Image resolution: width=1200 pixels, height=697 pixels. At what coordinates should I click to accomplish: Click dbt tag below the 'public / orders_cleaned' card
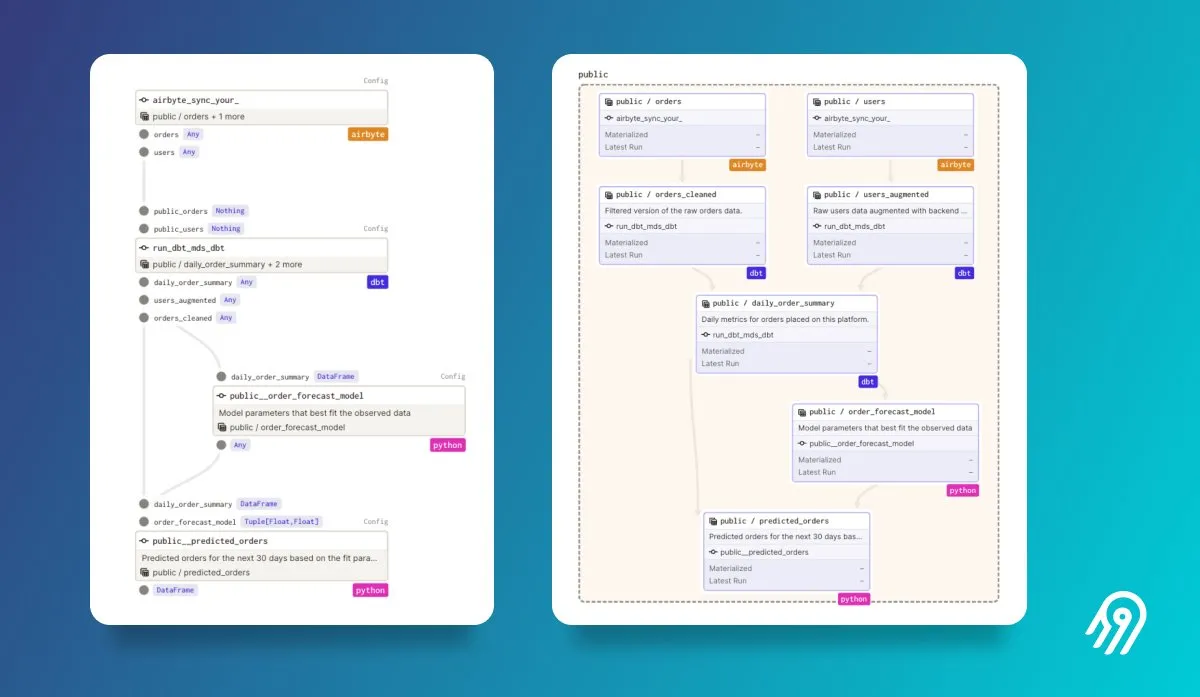(x=756, y=273)
